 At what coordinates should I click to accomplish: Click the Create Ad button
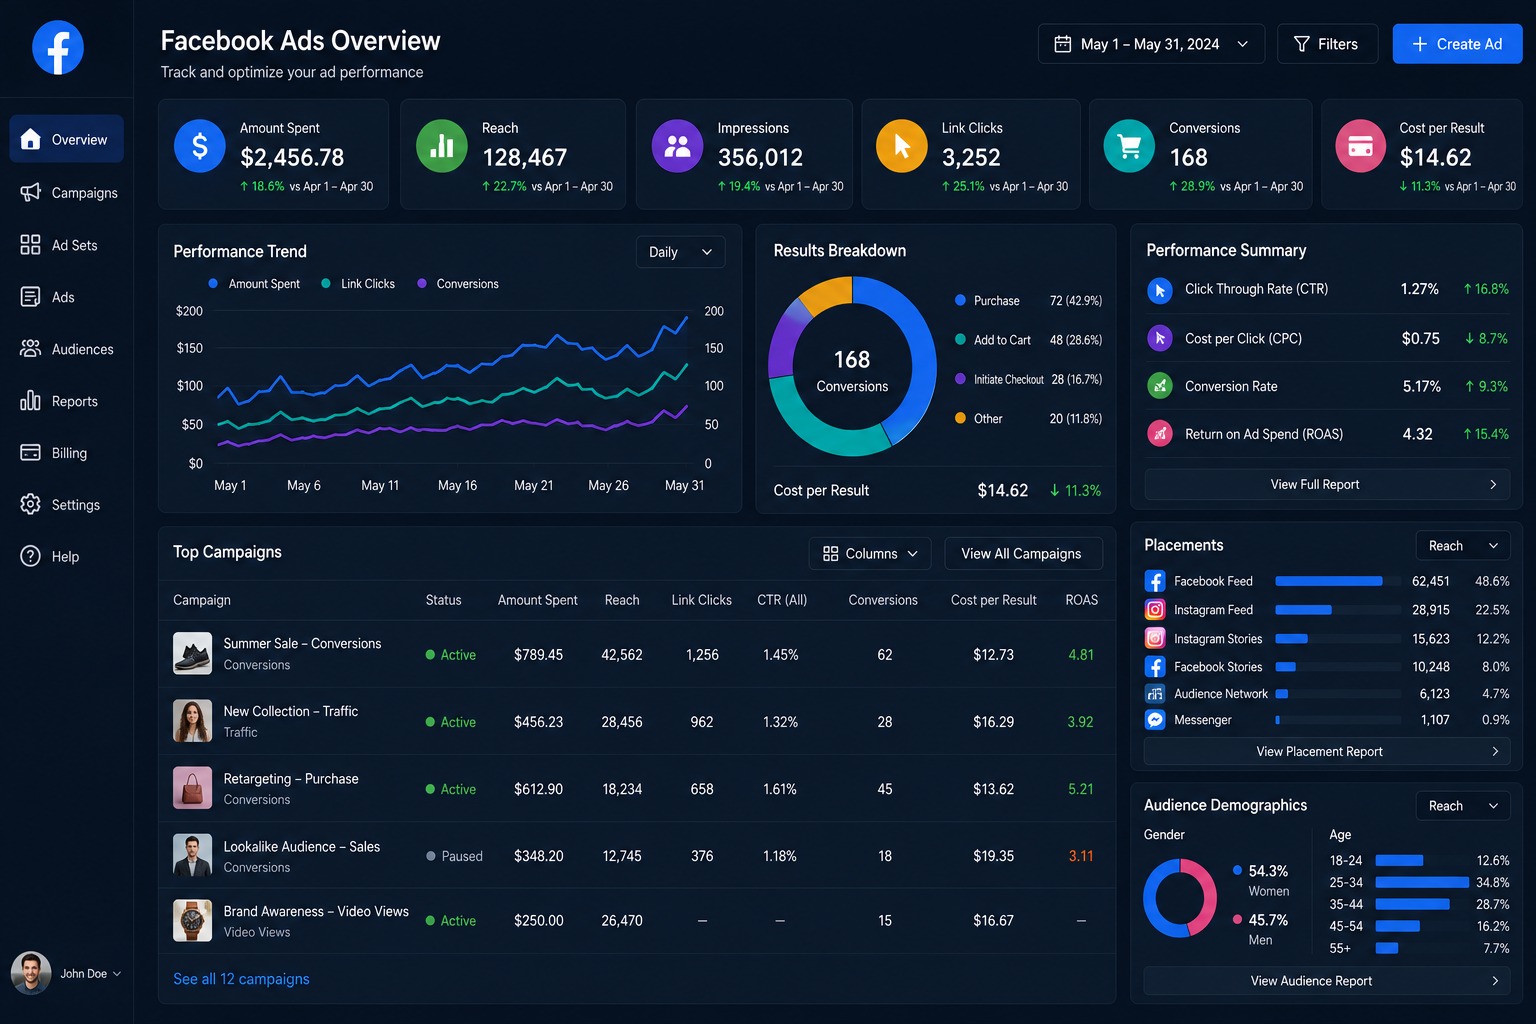1457,44
